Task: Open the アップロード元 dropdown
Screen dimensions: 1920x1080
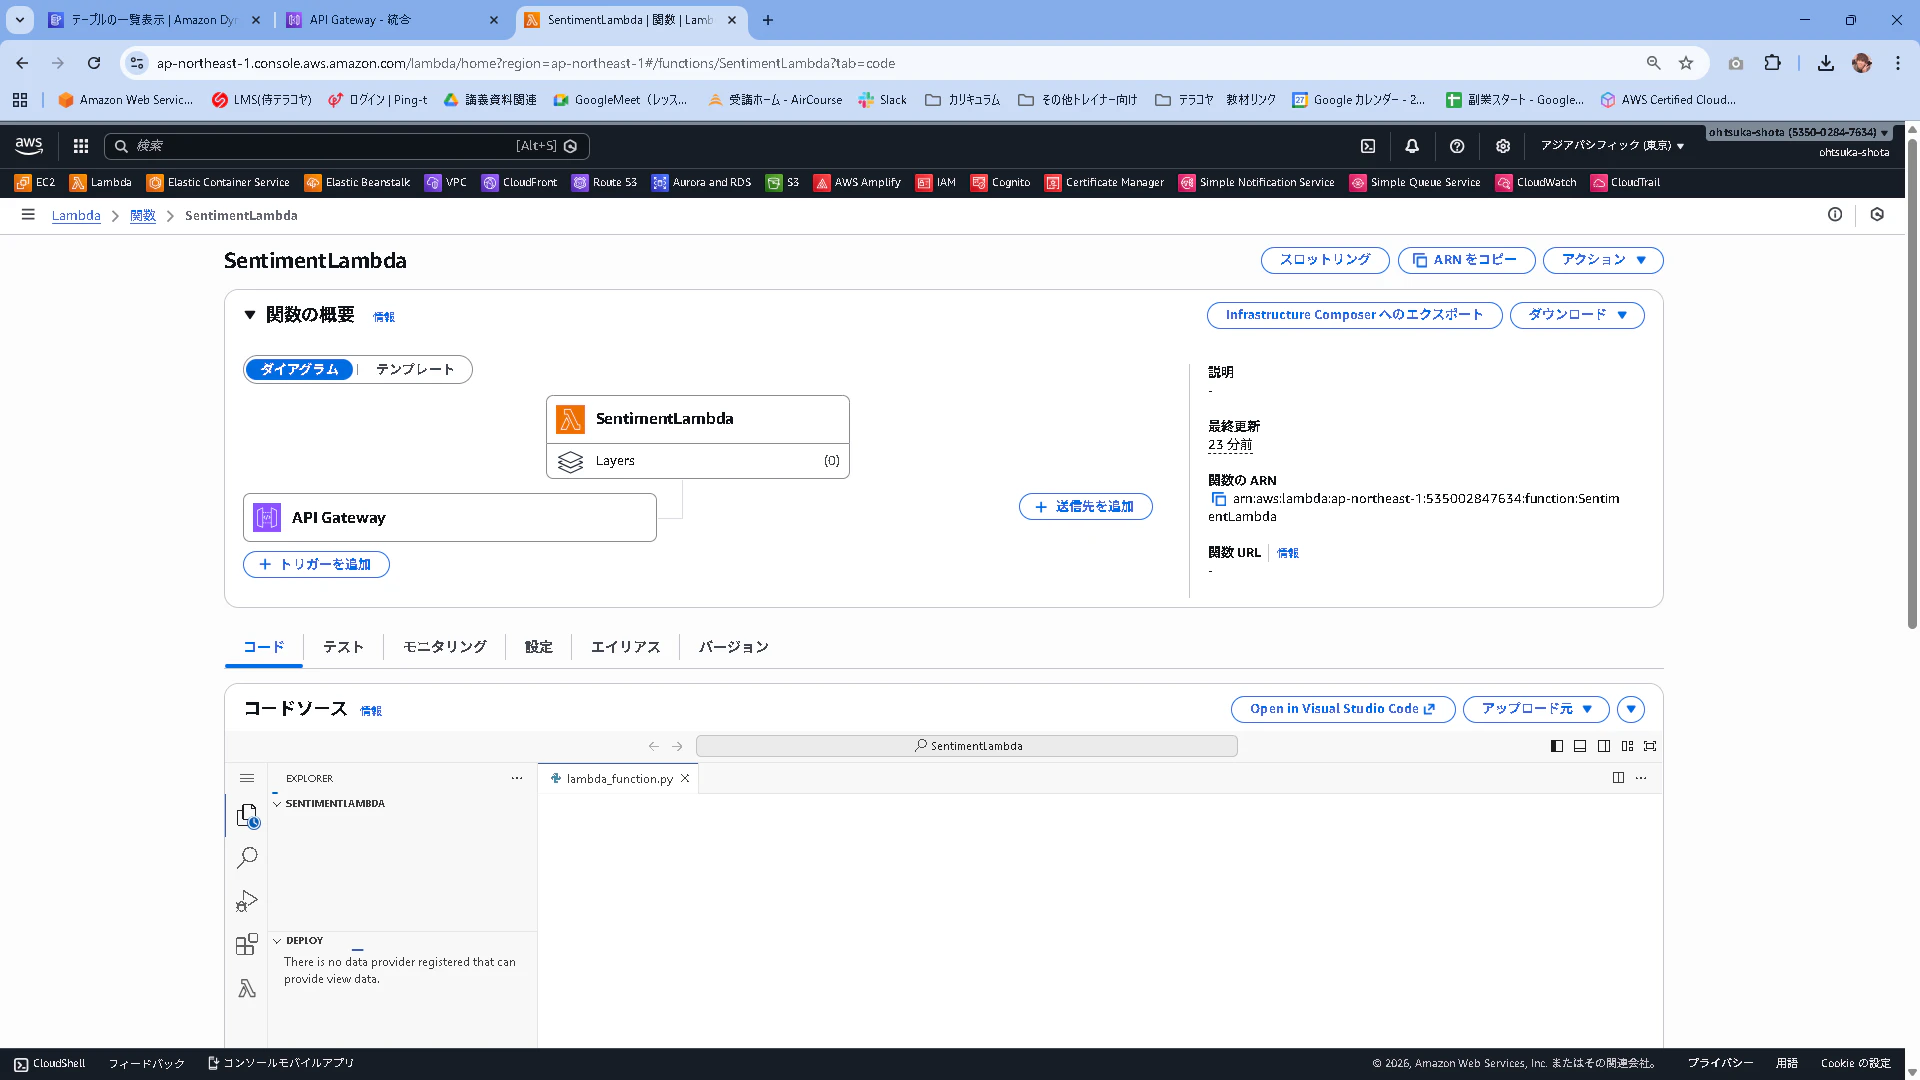Action: (x=1536, y=709)
